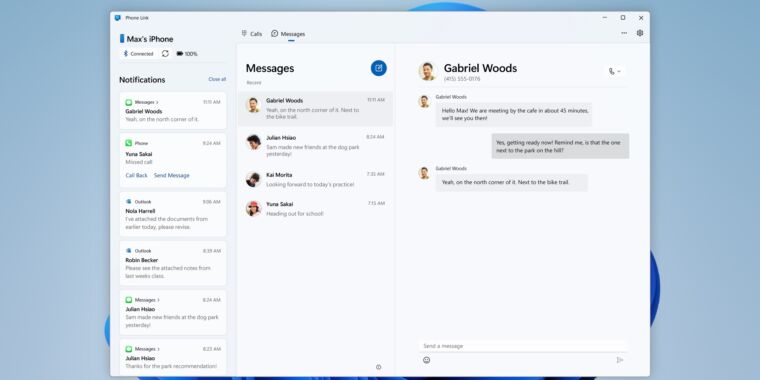
Task: Minimize the Phone Link window
Action: tap(604, 17)
